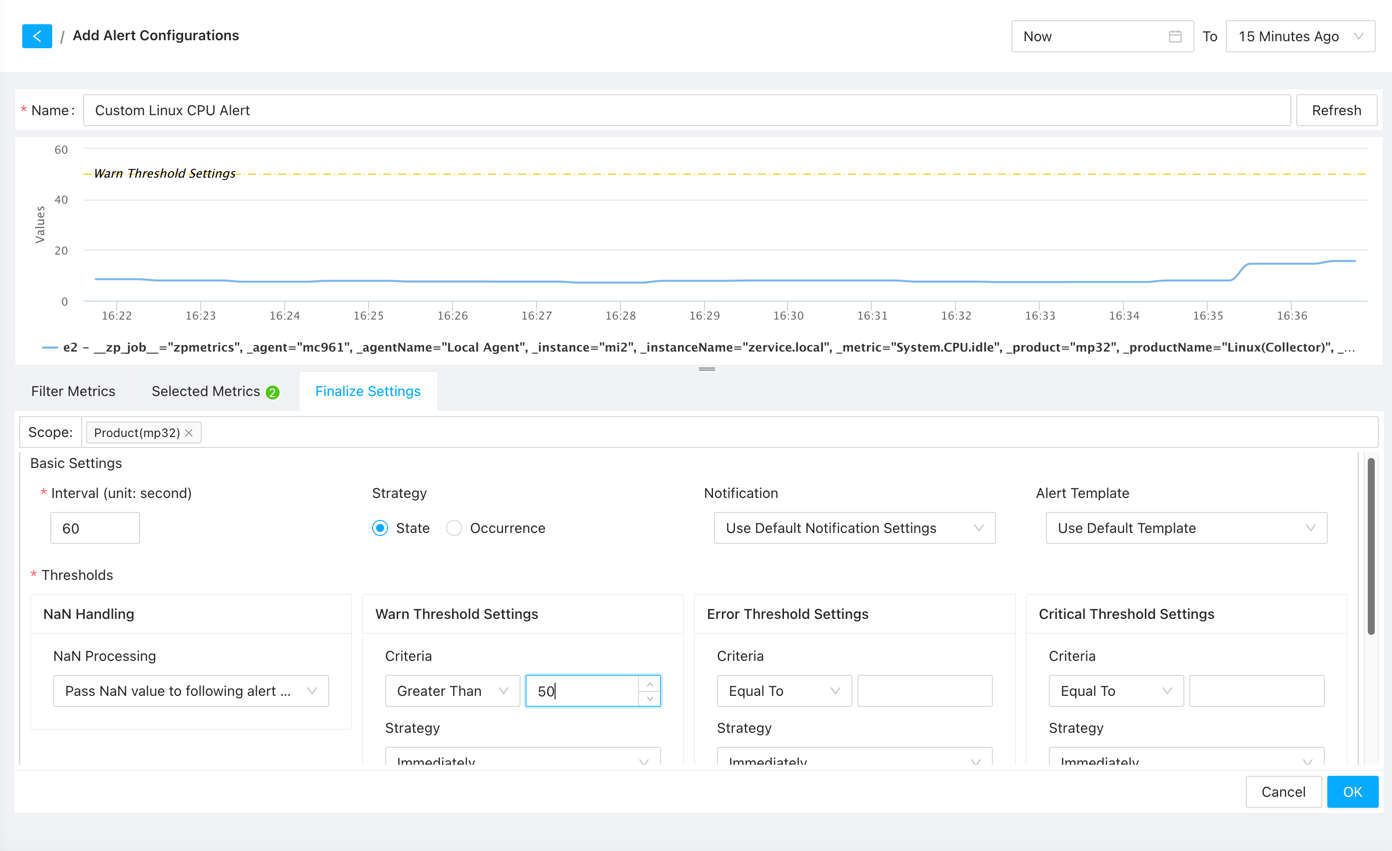Image resolution: width=1392 pixels, height=851 pixels.
Task: Open the 15 Minutes Ago time dropdown
Action: point(1299,36)
